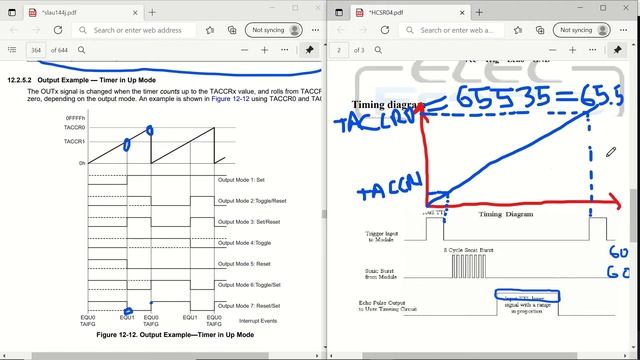The height and width of the screenshot is (360, 640).
Task: Edit page number field showing 364
Action: pyautogui.click(x=36, y=50)
